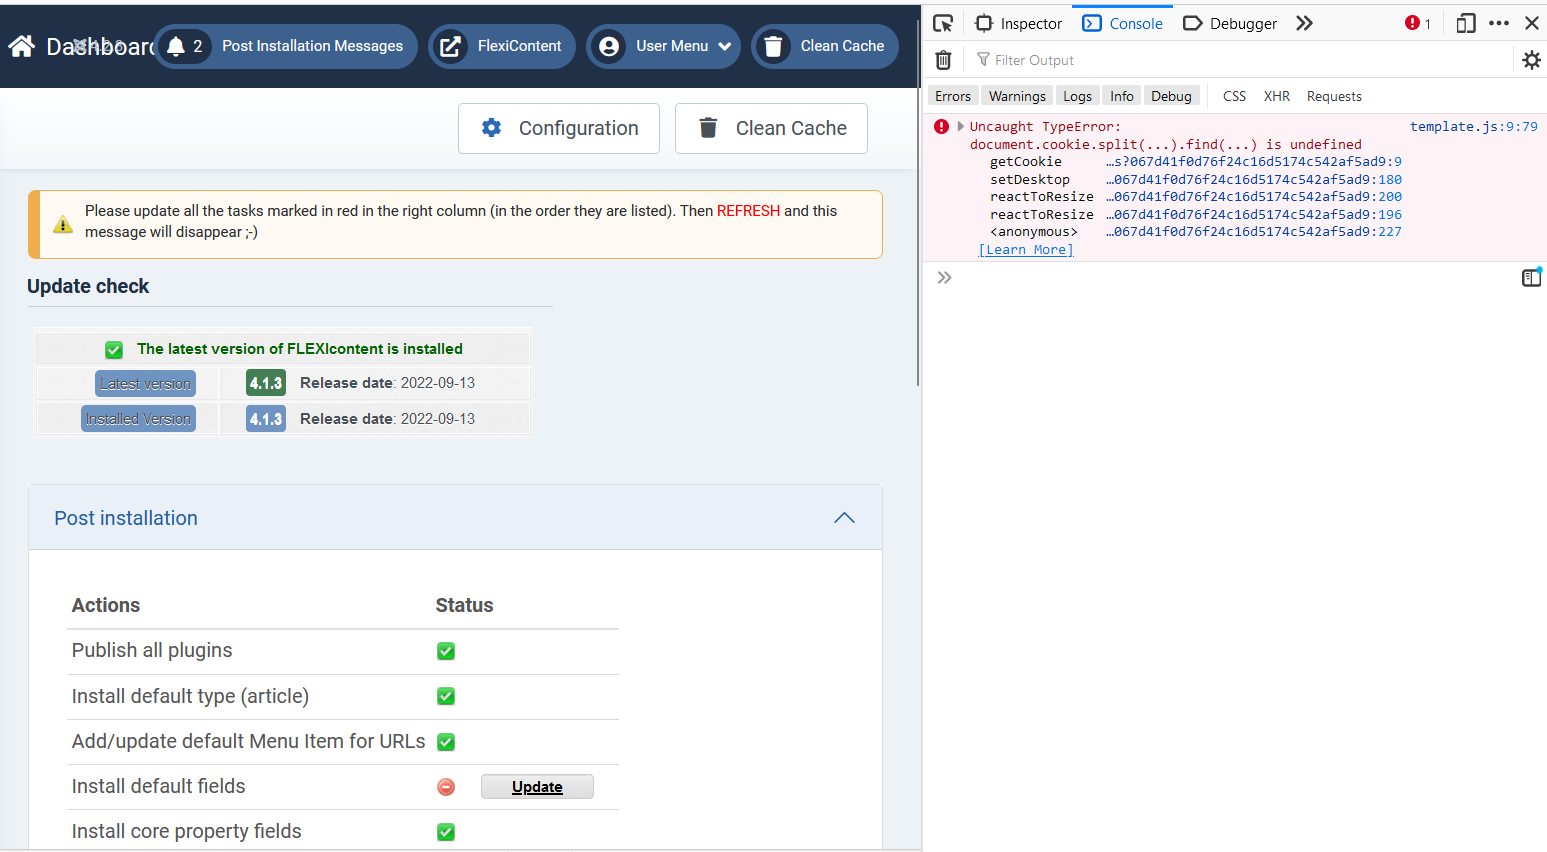Switch to the Console tab
The height and width of the screenshot is (852, 1547).
coord(1122,23)
